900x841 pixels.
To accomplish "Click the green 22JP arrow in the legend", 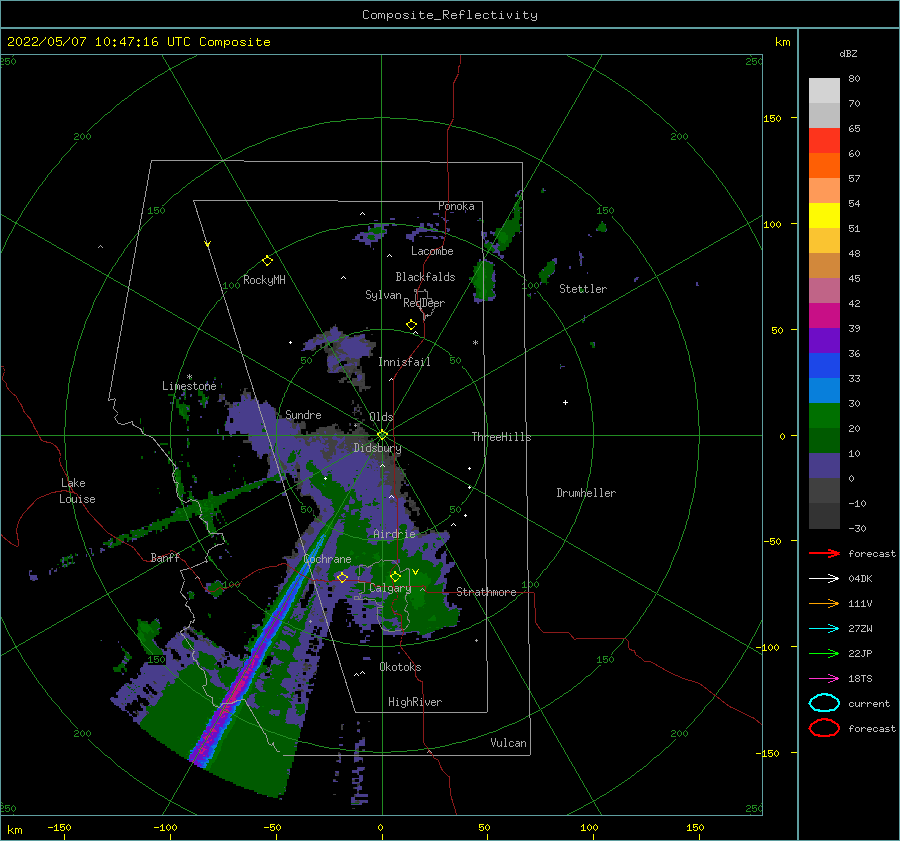I will (824, 653).
